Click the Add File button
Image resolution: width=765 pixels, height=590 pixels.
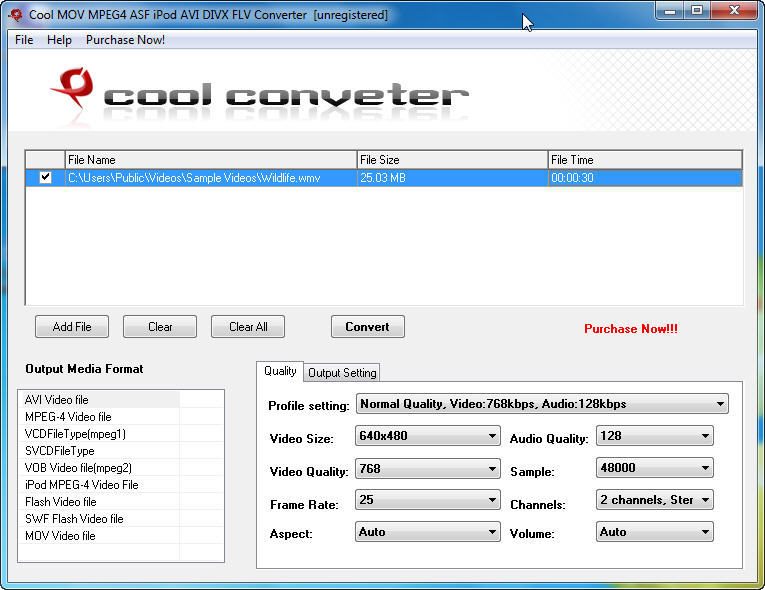[x=72, y=327]
